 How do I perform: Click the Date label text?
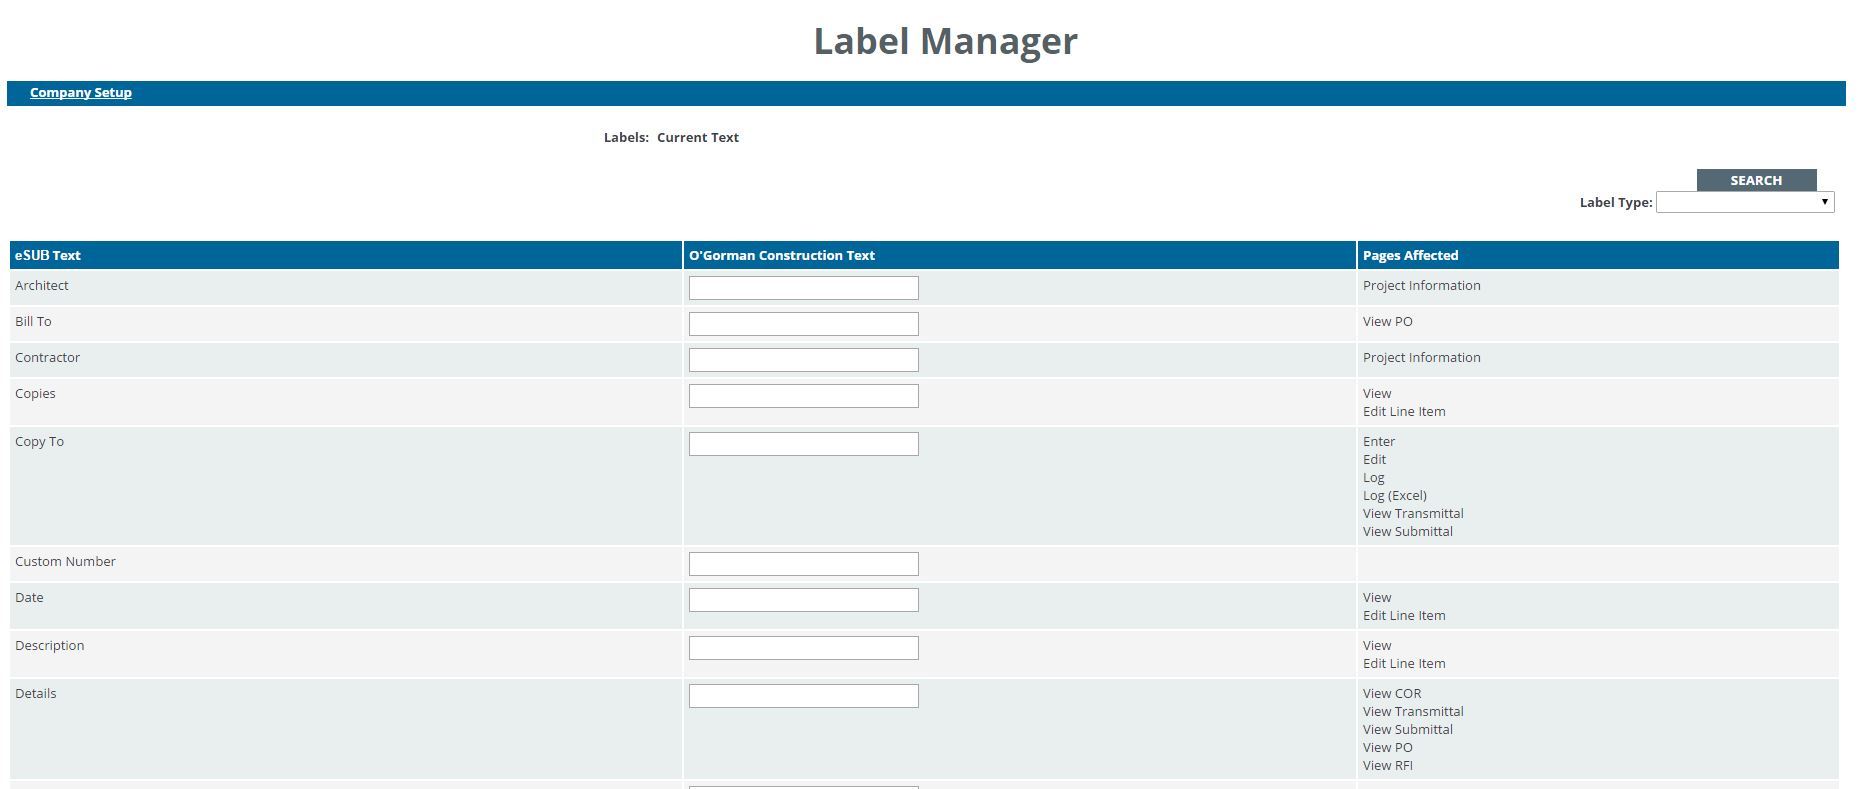[29, 597]
